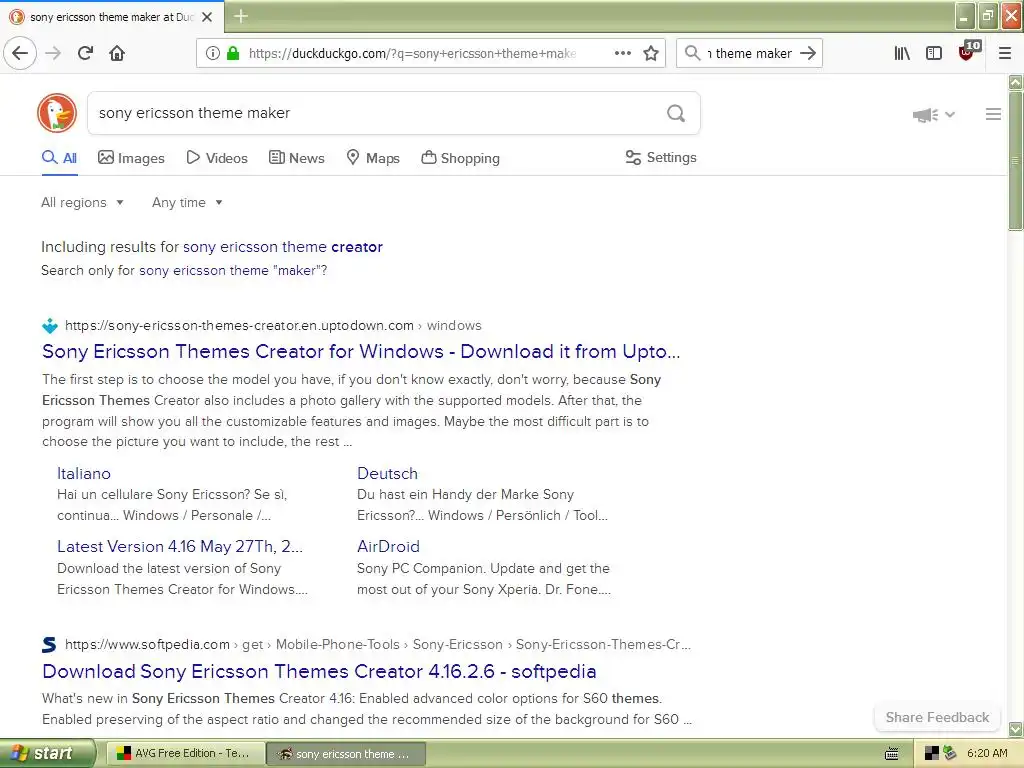
Task: Expand the chevron next to the megaphone
Action: click(950, 114)
